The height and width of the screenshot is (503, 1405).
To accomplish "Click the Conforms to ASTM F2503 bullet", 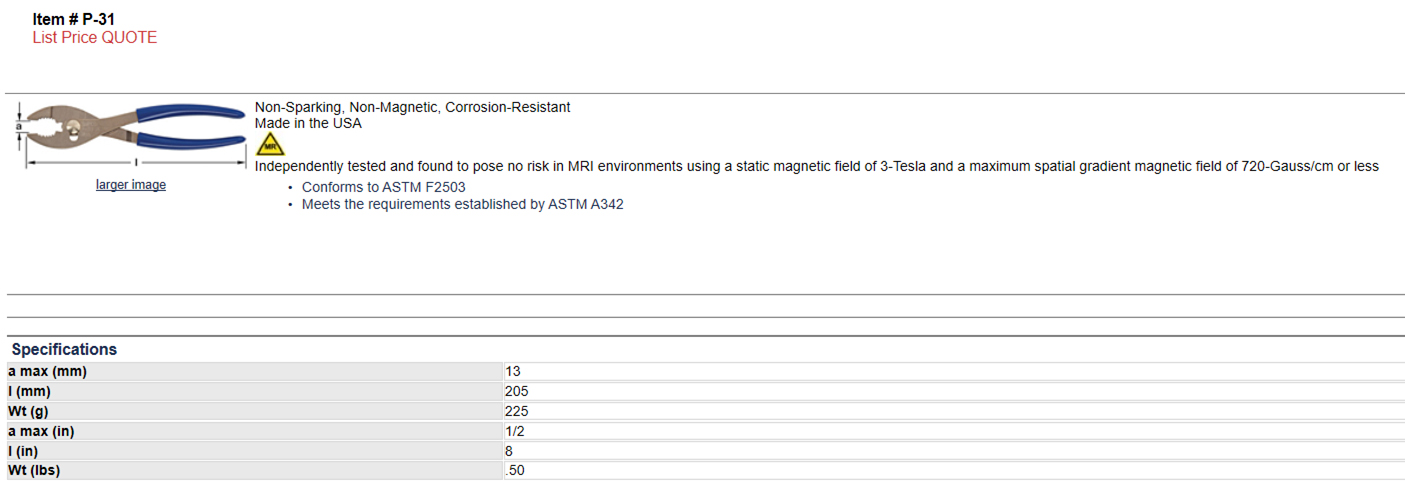I will pos(383,187).
